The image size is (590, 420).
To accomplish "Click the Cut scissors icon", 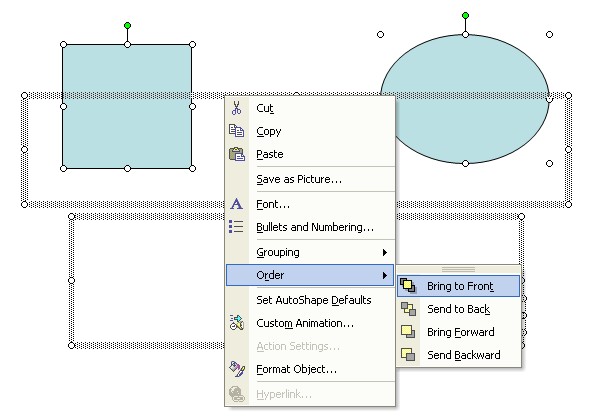I will click(x=236, y=108).
